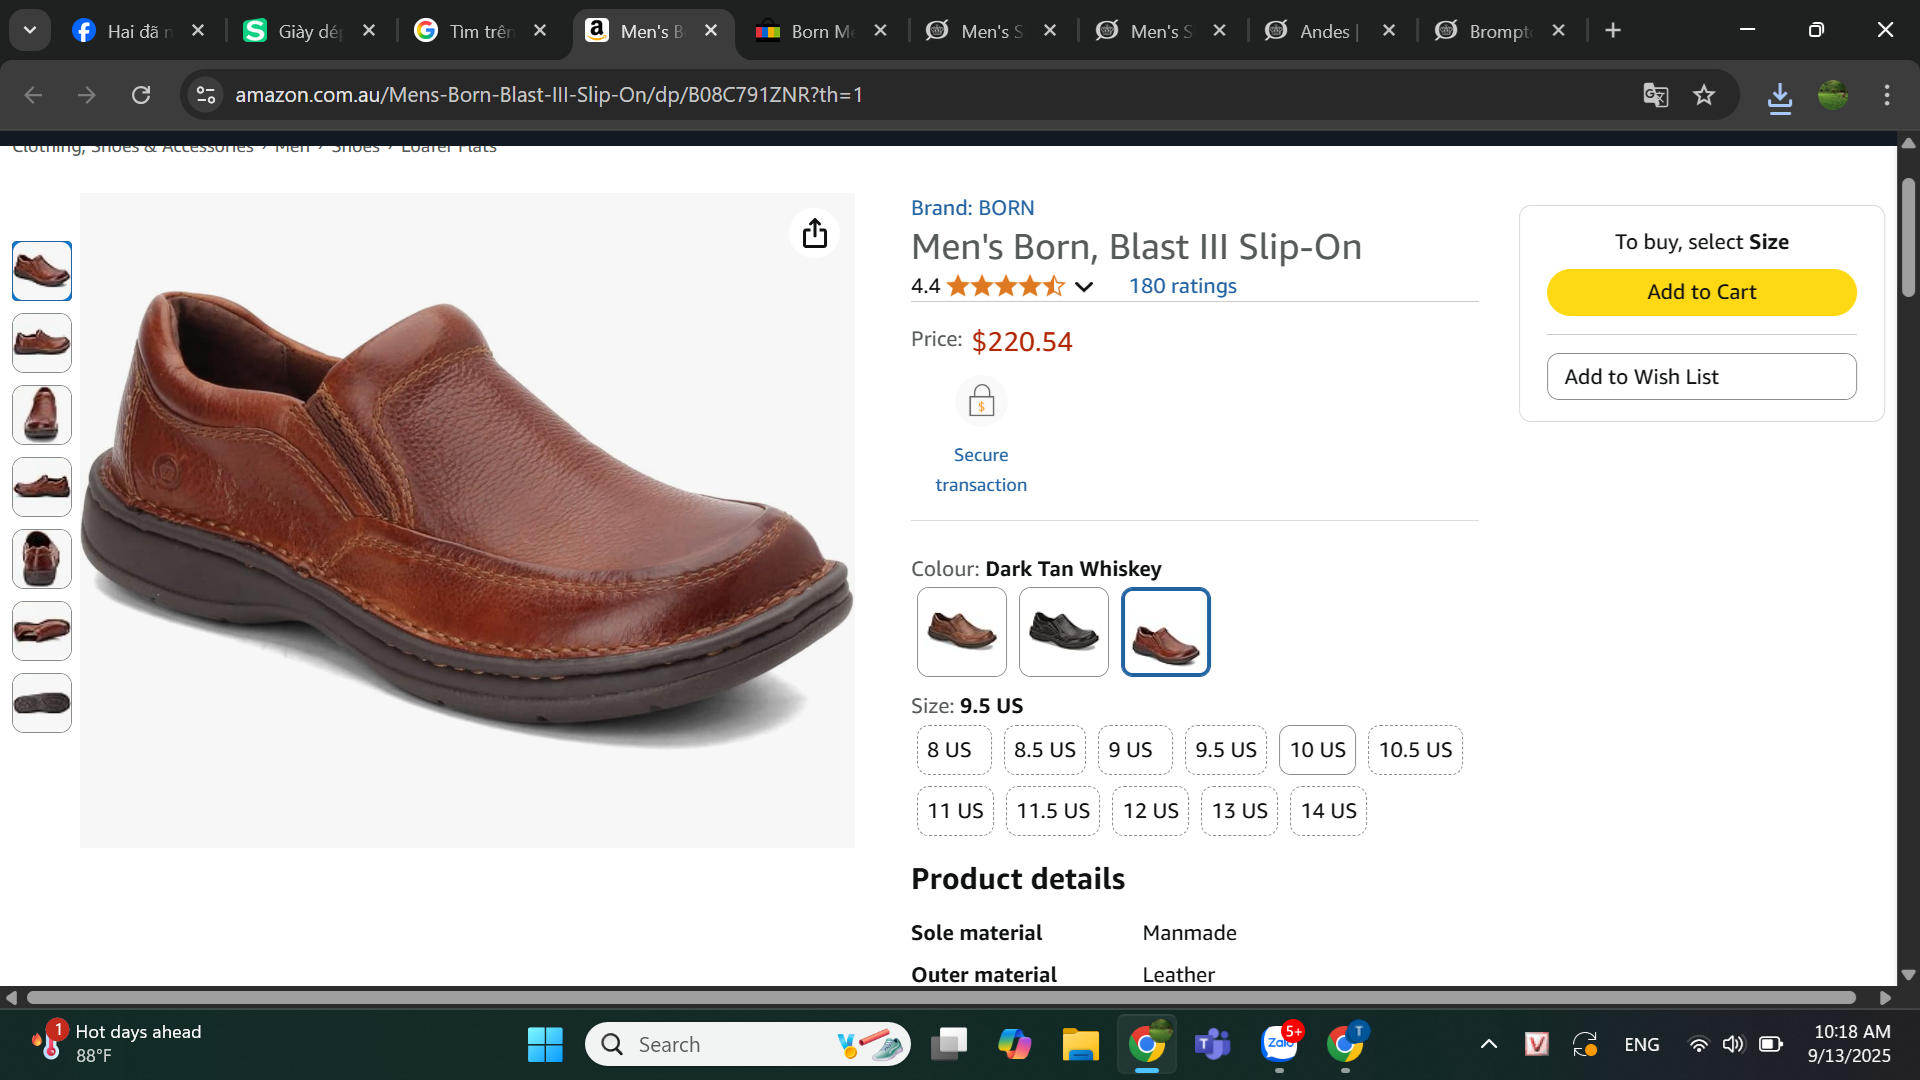
Task: Bookmark this page with the star icon
Action: 1704,95
